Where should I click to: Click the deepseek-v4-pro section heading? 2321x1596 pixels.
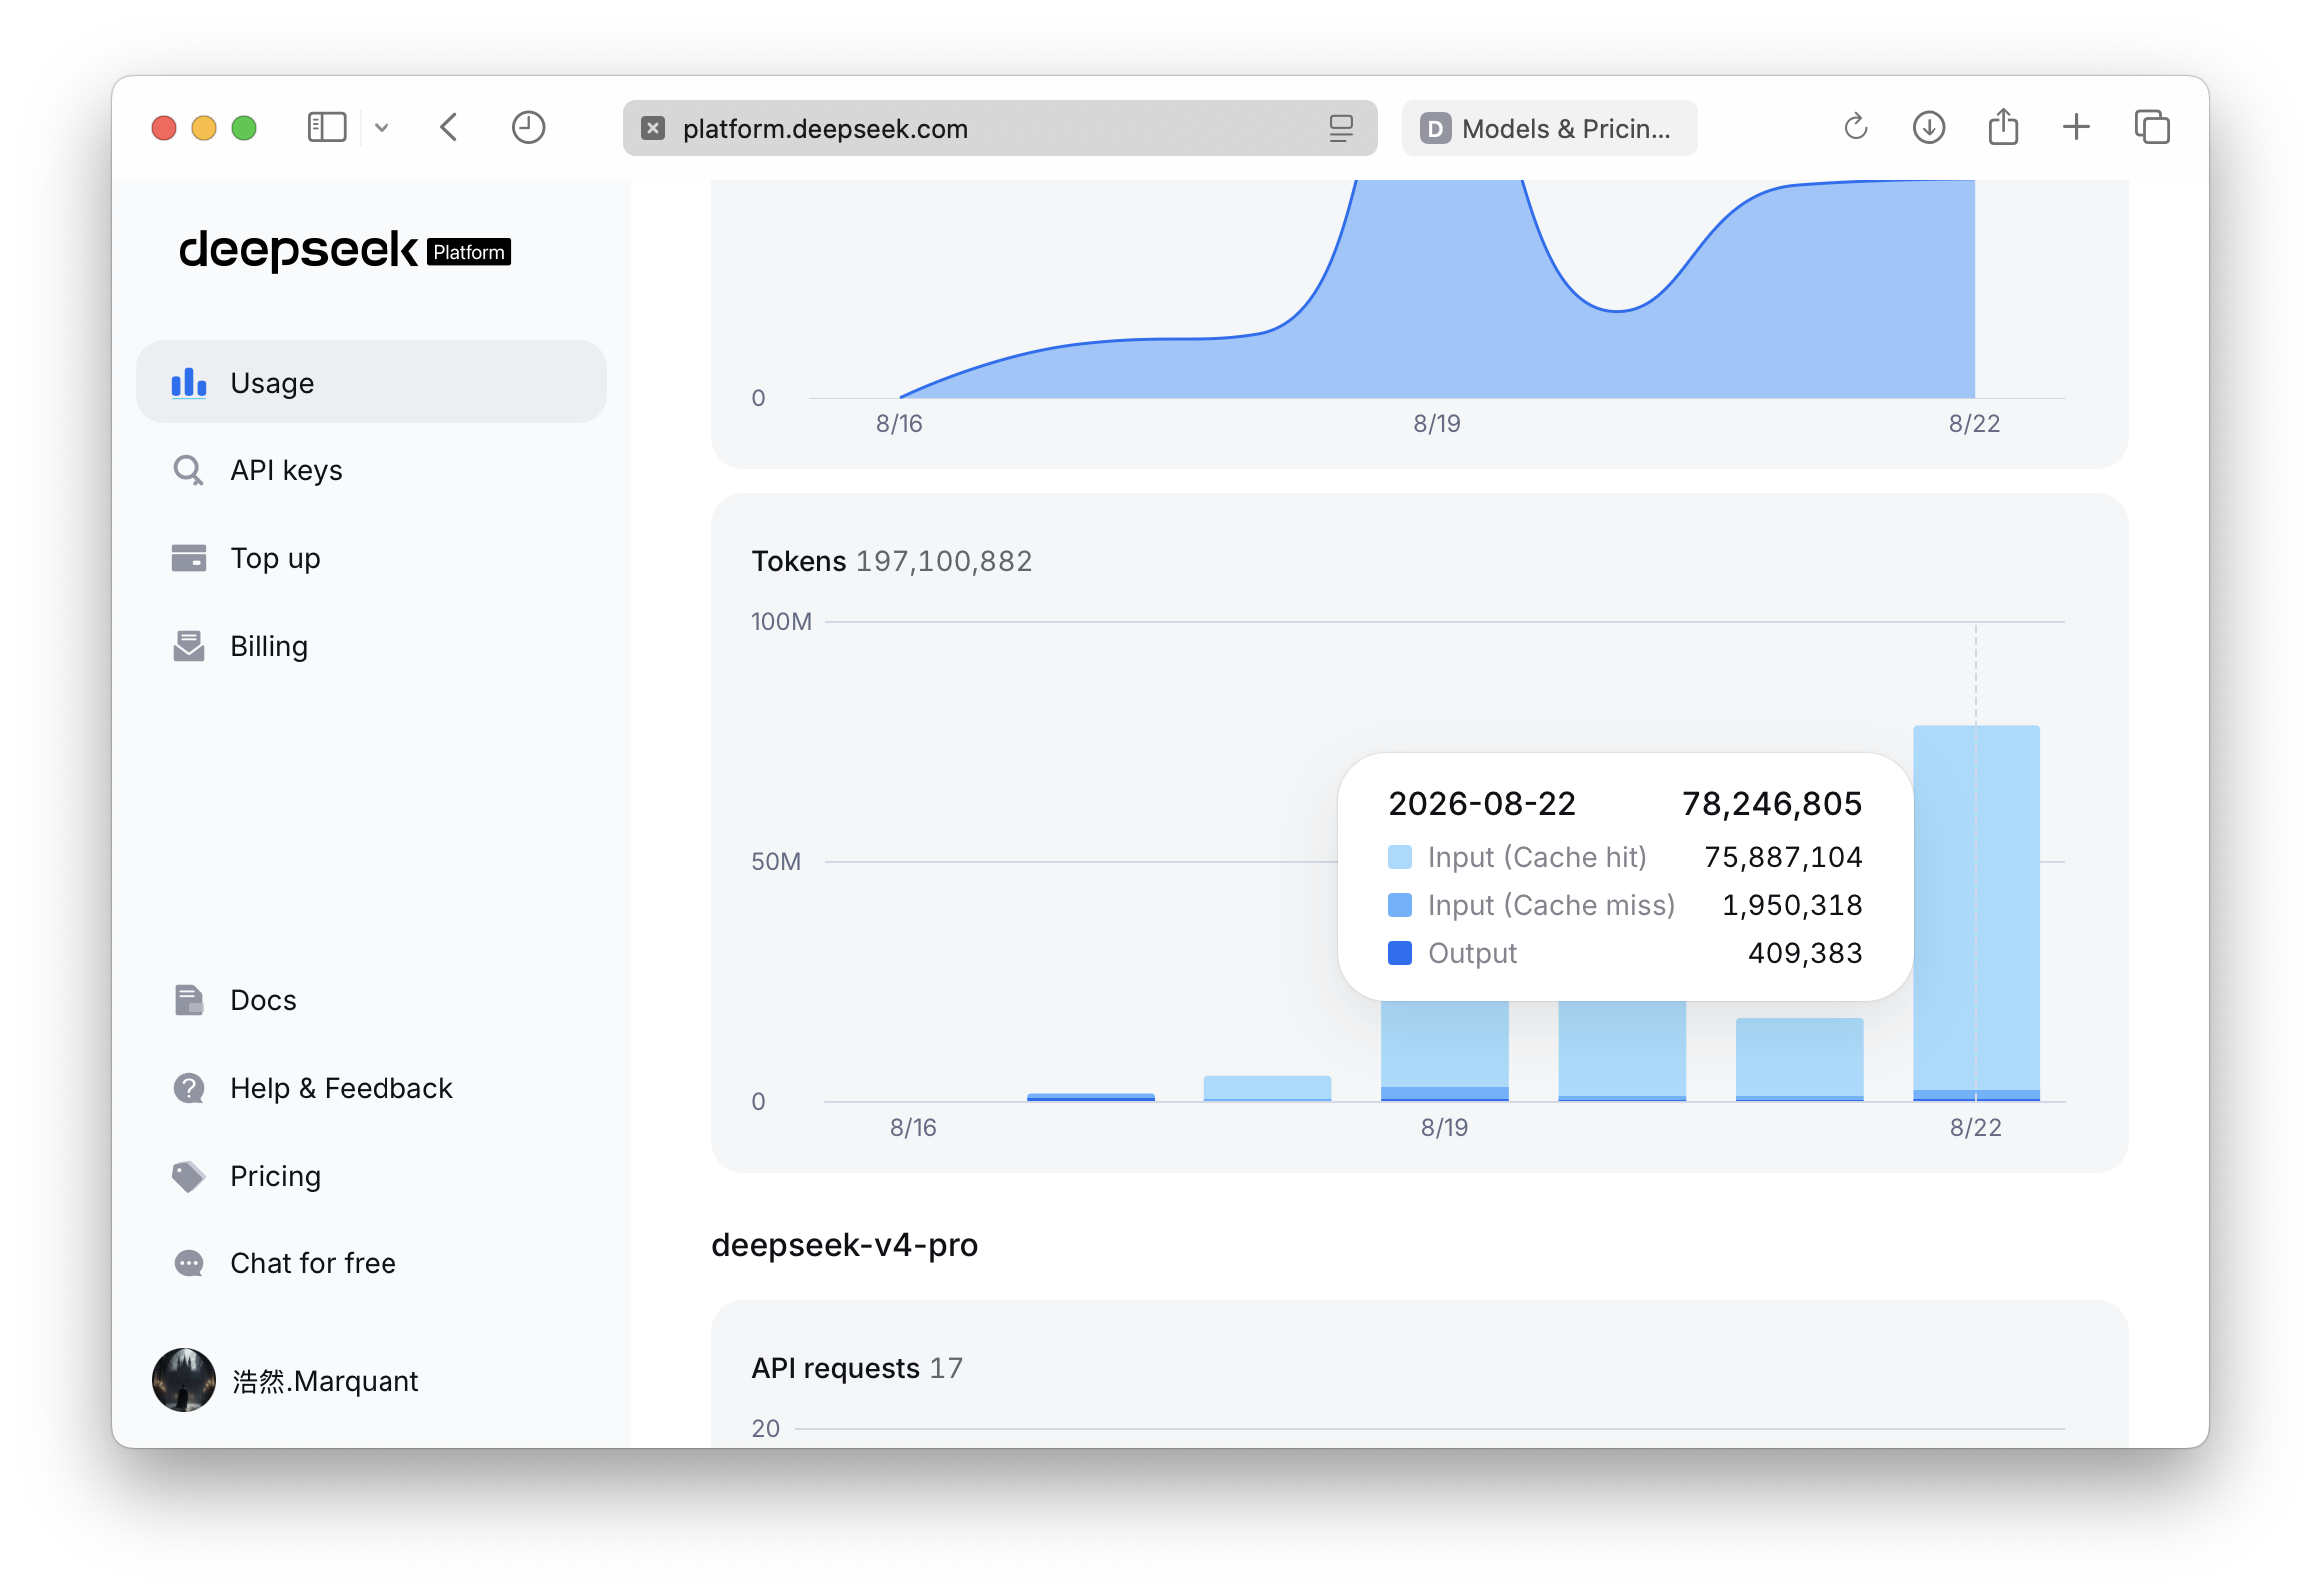pyautogui.click(x=844, y=1245)
